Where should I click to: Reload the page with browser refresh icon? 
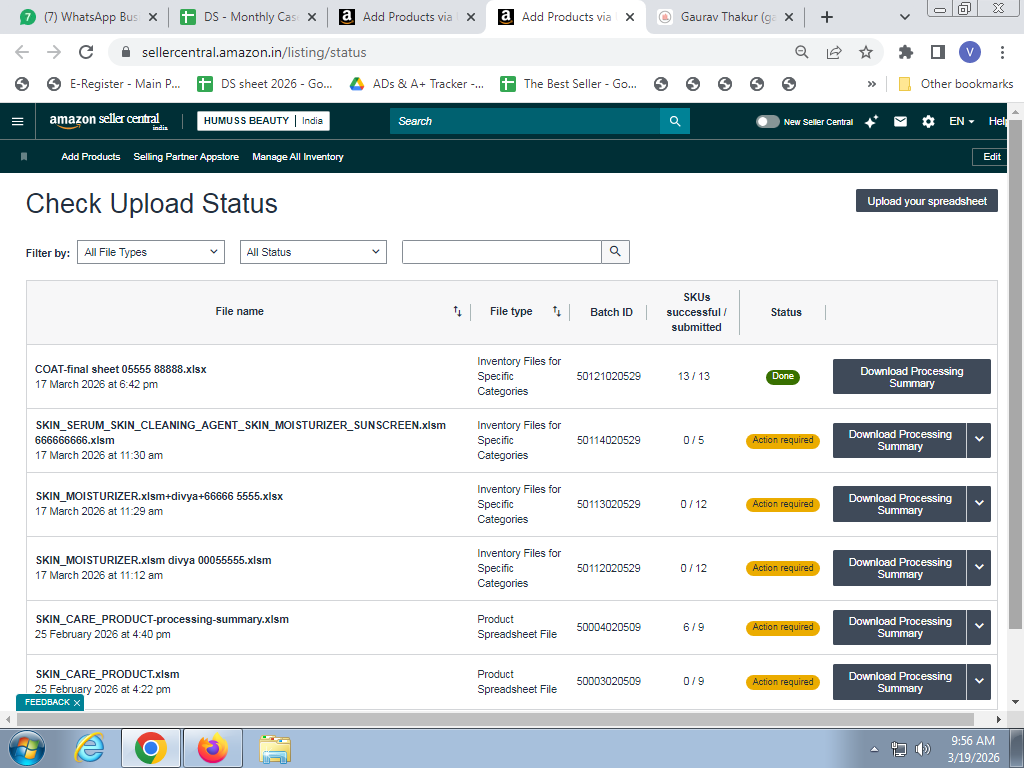pyautogui.click(x=86, y=52)
